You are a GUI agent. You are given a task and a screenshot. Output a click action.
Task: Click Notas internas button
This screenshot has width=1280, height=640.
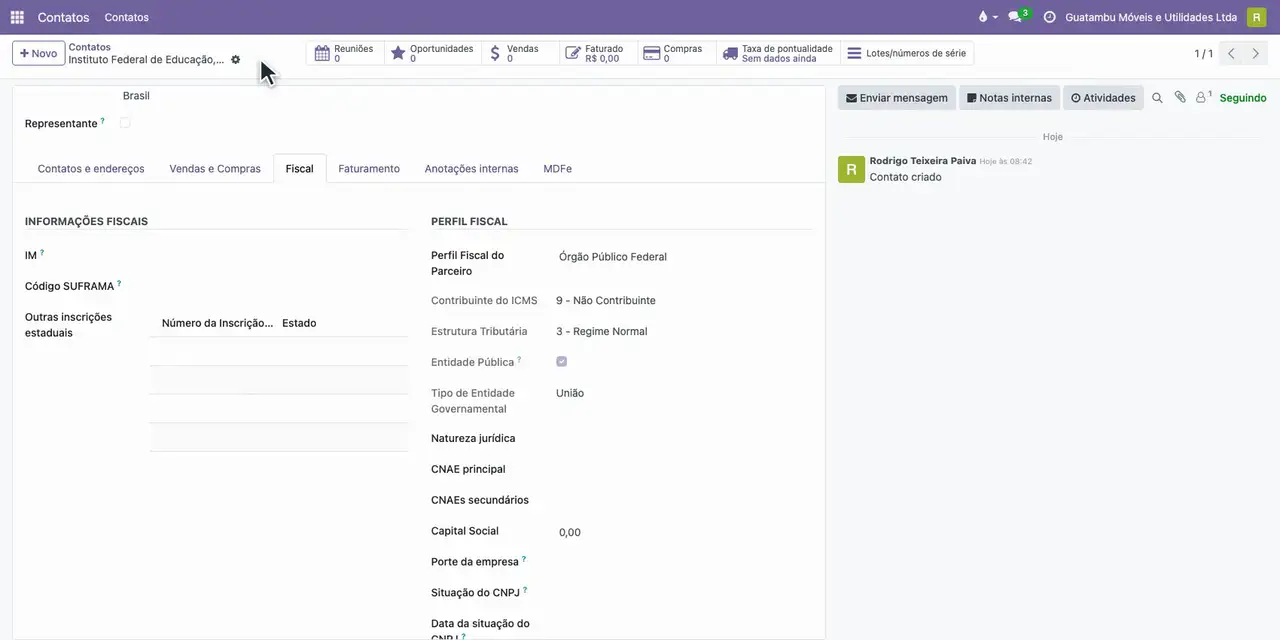point(1009,98)
